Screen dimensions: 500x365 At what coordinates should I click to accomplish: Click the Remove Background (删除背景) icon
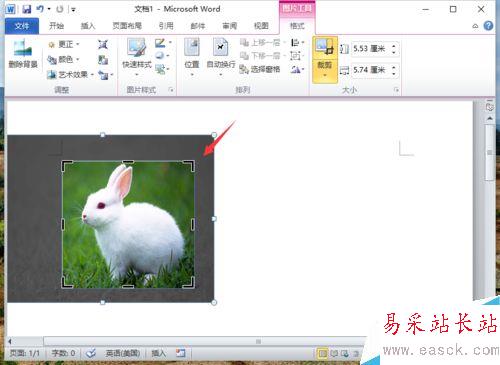(23, 53)
